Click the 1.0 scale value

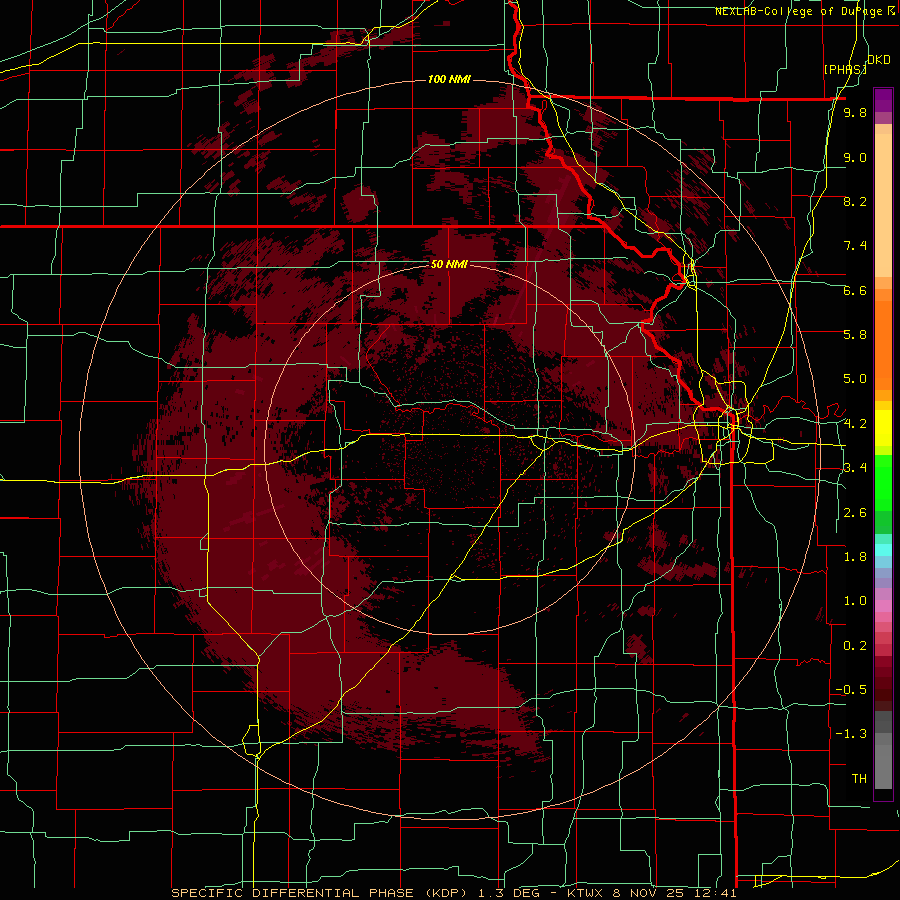pyautogui.click(x=855, y=601)
